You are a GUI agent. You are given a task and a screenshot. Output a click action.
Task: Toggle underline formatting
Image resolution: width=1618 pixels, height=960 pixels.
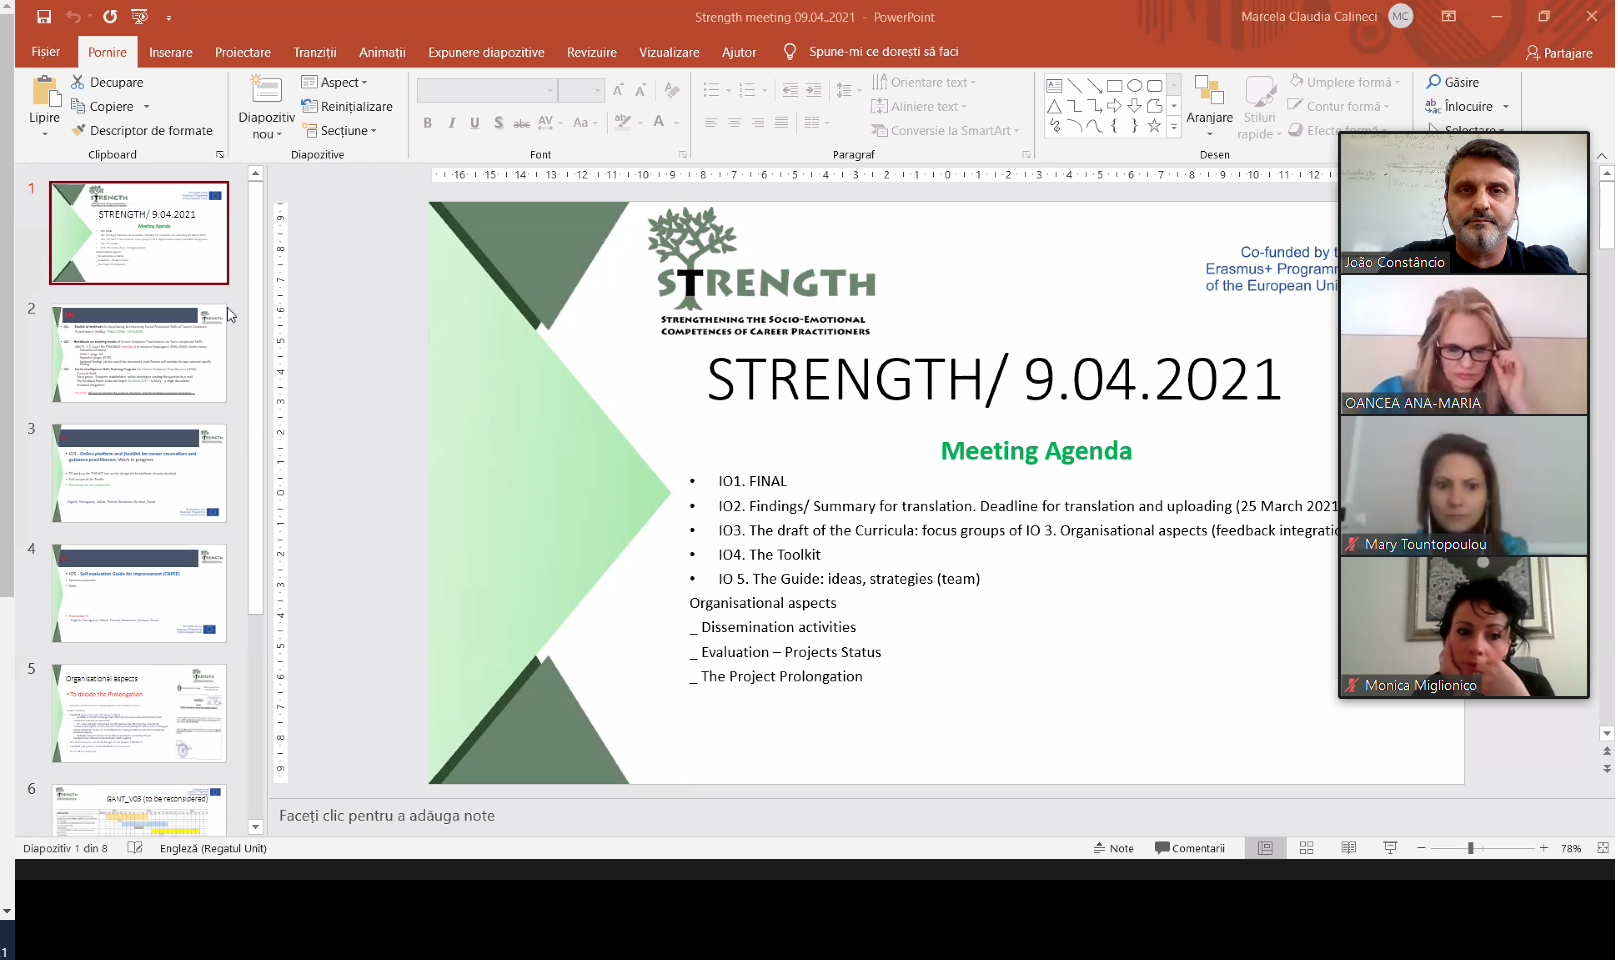474,122
